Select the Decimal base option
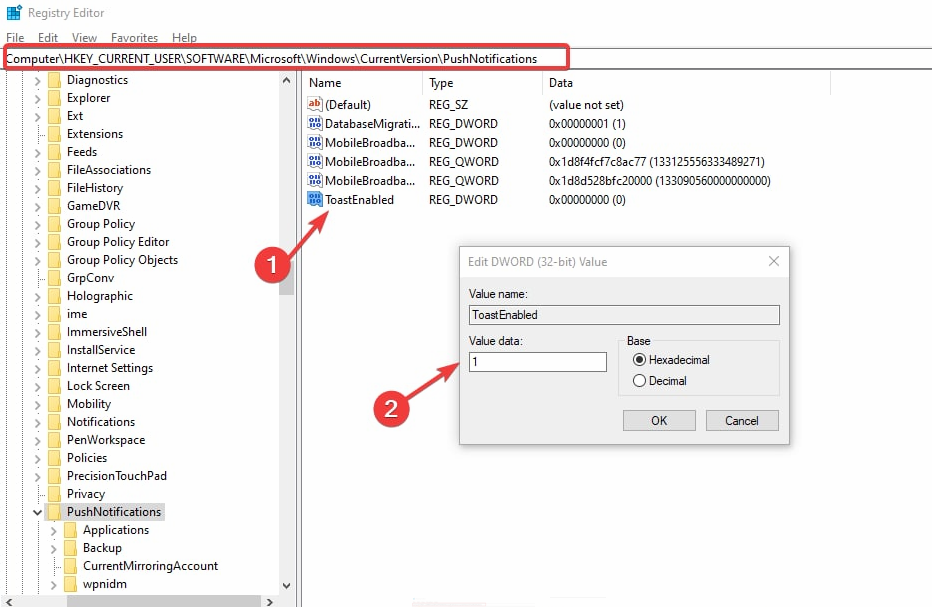The image size is (932, 607). pyautogui.click(x=640, y=380)
